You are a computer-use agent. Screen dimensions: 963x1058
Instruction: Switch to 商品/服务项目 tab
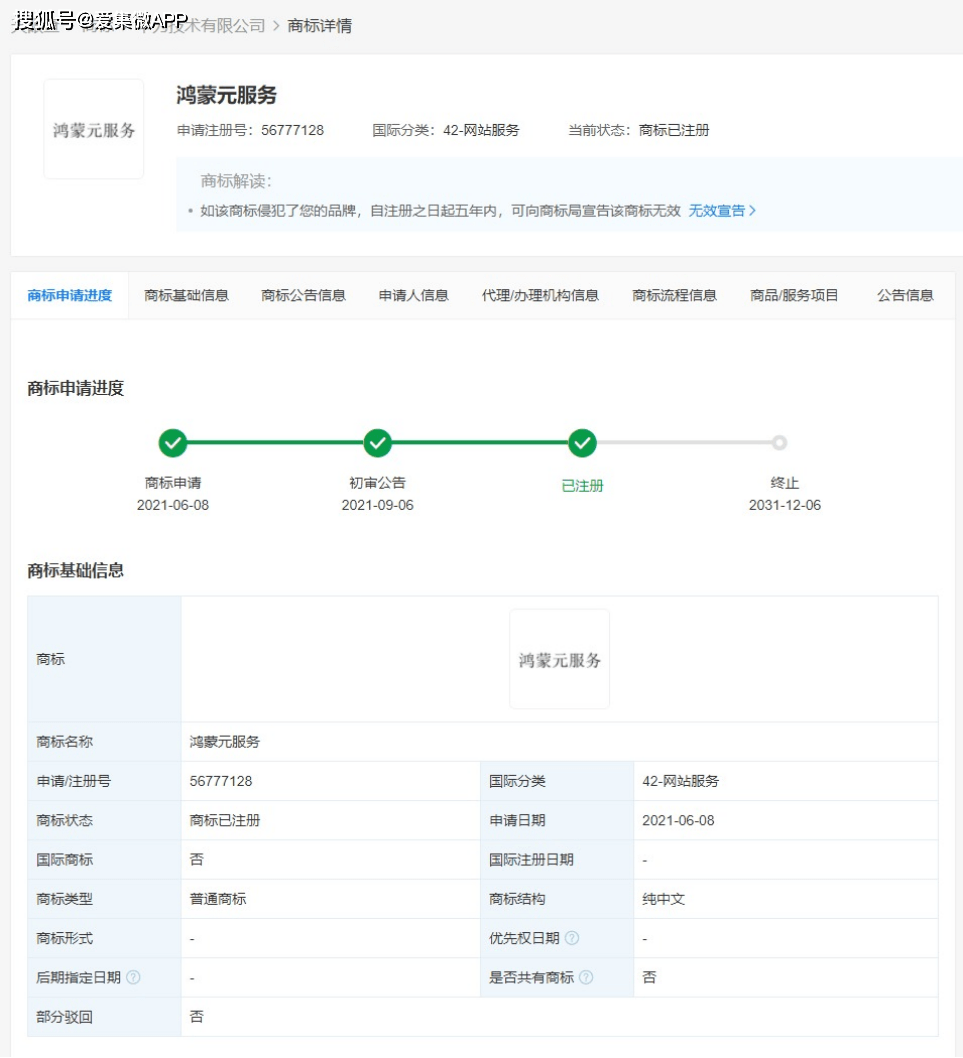click(794, 296)
